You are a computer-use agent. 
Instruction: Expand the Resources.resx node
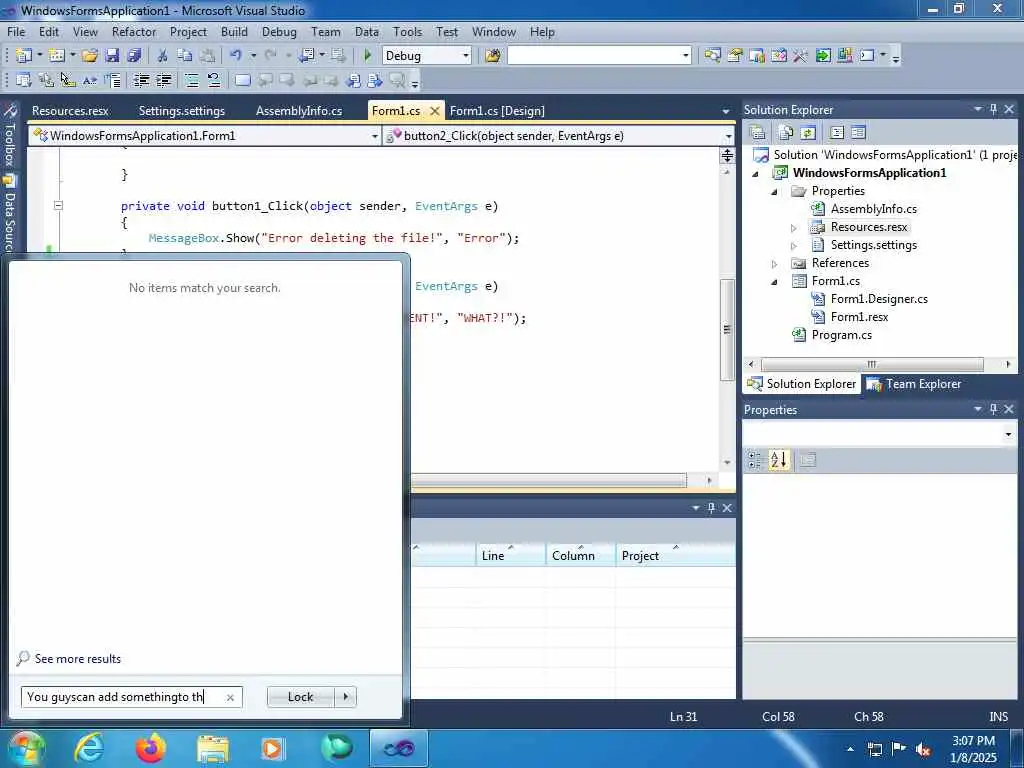point(793,228)
